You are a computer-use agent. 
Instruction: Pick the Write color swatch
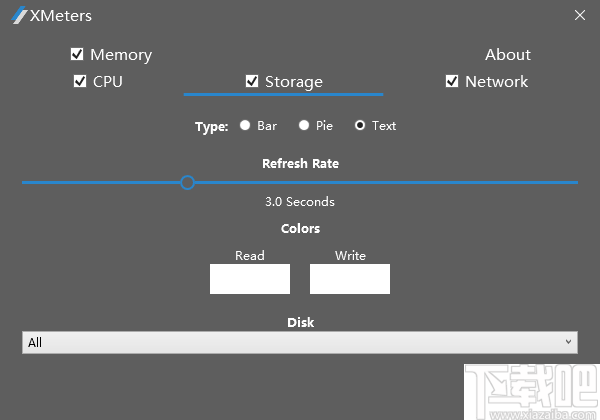click(x=350, y=279)
